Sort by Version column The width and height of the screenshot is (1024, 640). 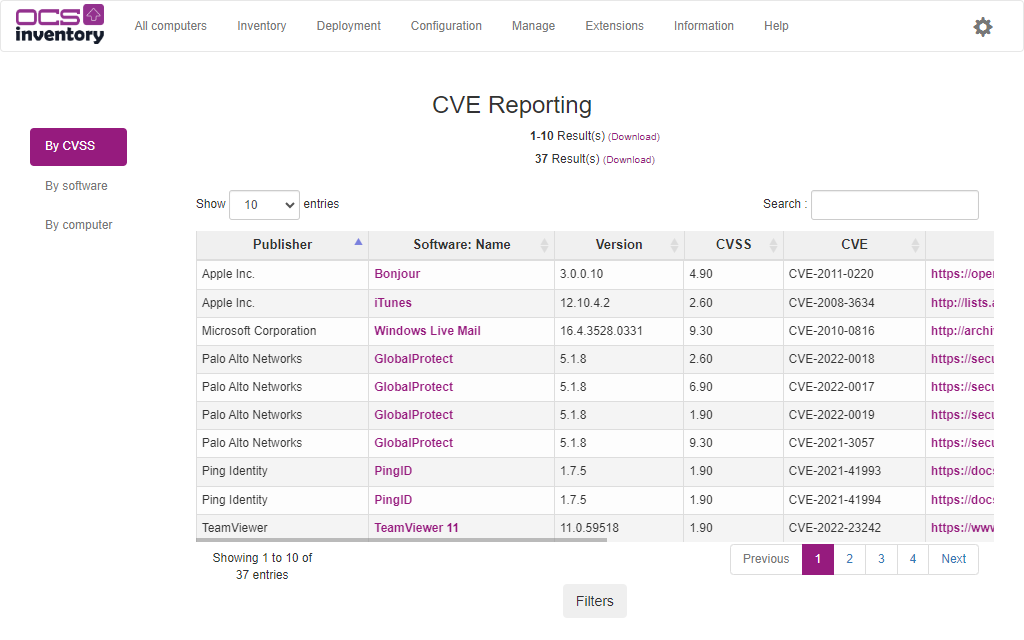pyautogui.click(x=618, y=244)
